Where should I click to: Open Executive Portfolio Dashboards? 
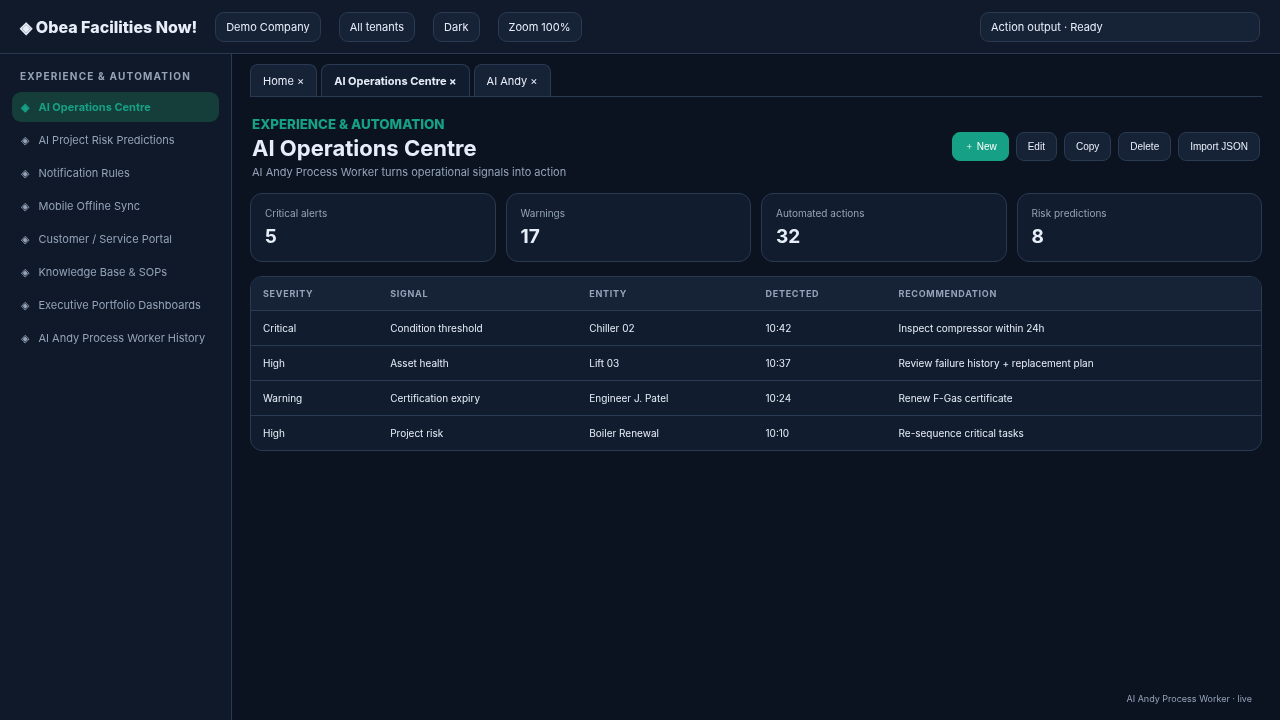pos(115,305)
